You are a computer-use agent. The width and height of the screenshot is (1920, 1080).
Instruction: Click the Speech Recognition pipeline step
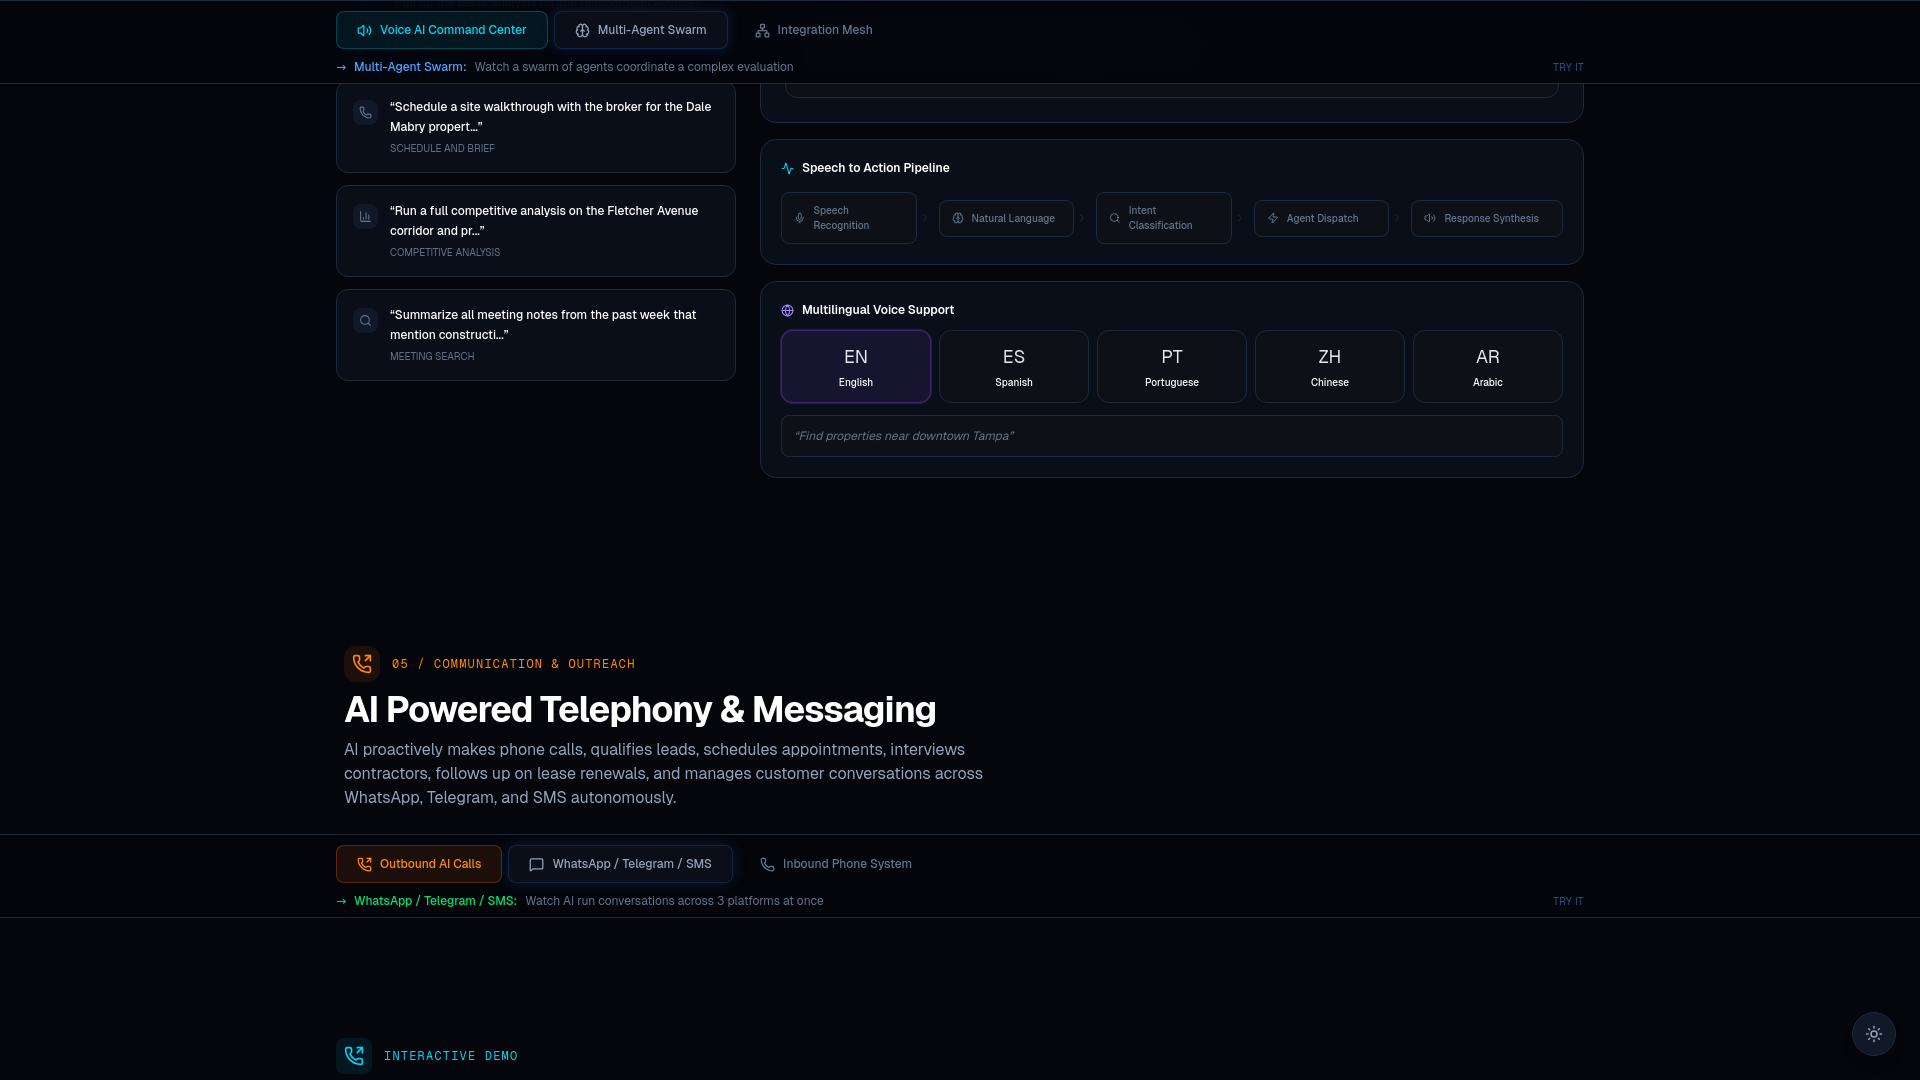[x=848, y=218]
